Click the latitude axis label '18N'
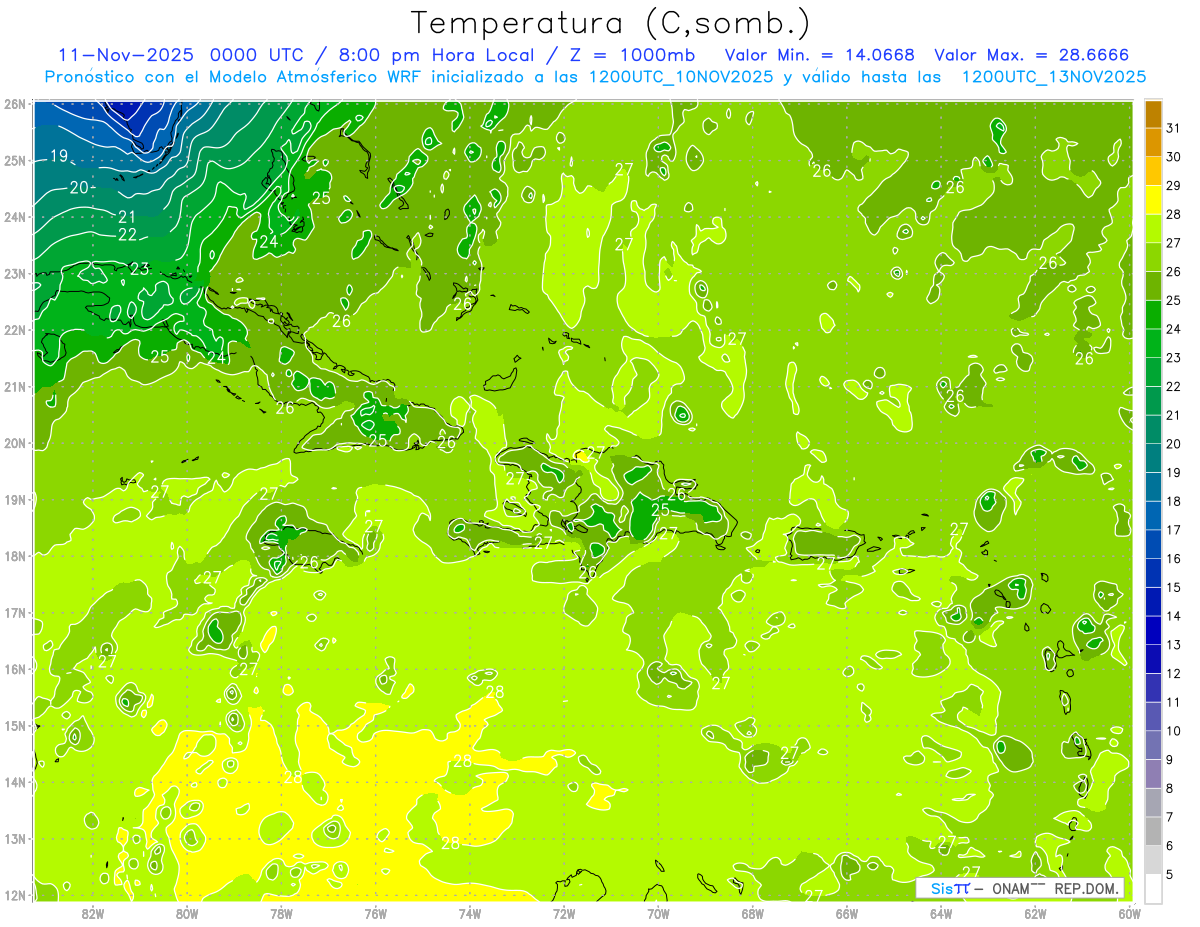The width and height of the screenshot is (1200, 927). point(14,556)
